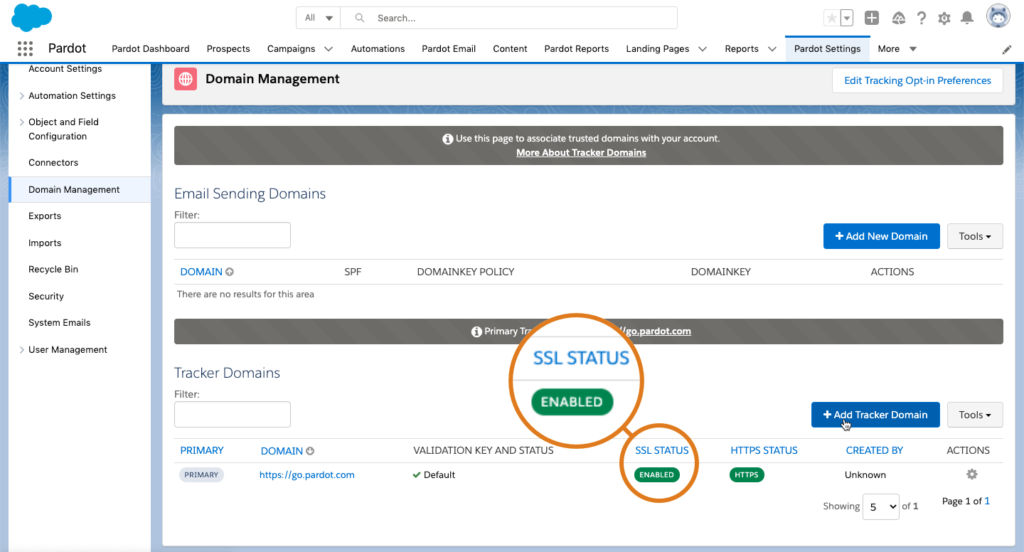Open the notifications bell
1024x552 pixels.
967,18
